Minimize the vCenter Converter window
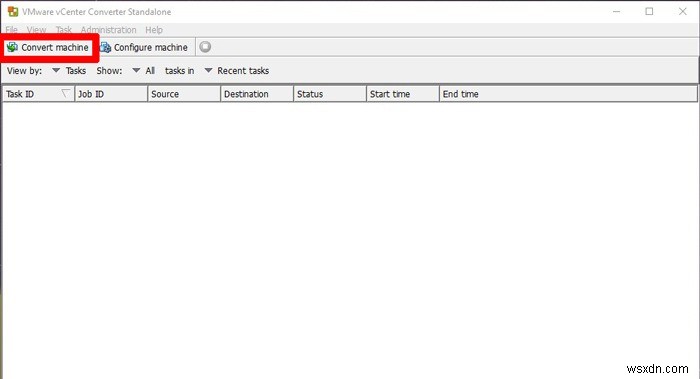The height and width of the screenshot is (379, 700). pos(617,12)
